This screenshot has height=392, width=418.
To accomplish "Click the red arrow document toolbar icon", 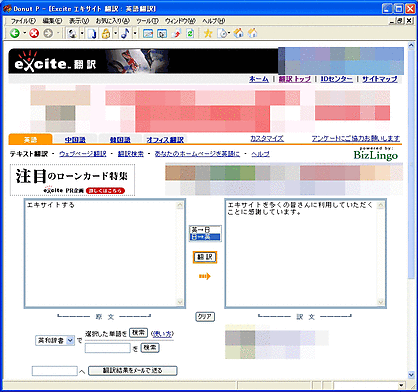I will click(x=177, y=34).
